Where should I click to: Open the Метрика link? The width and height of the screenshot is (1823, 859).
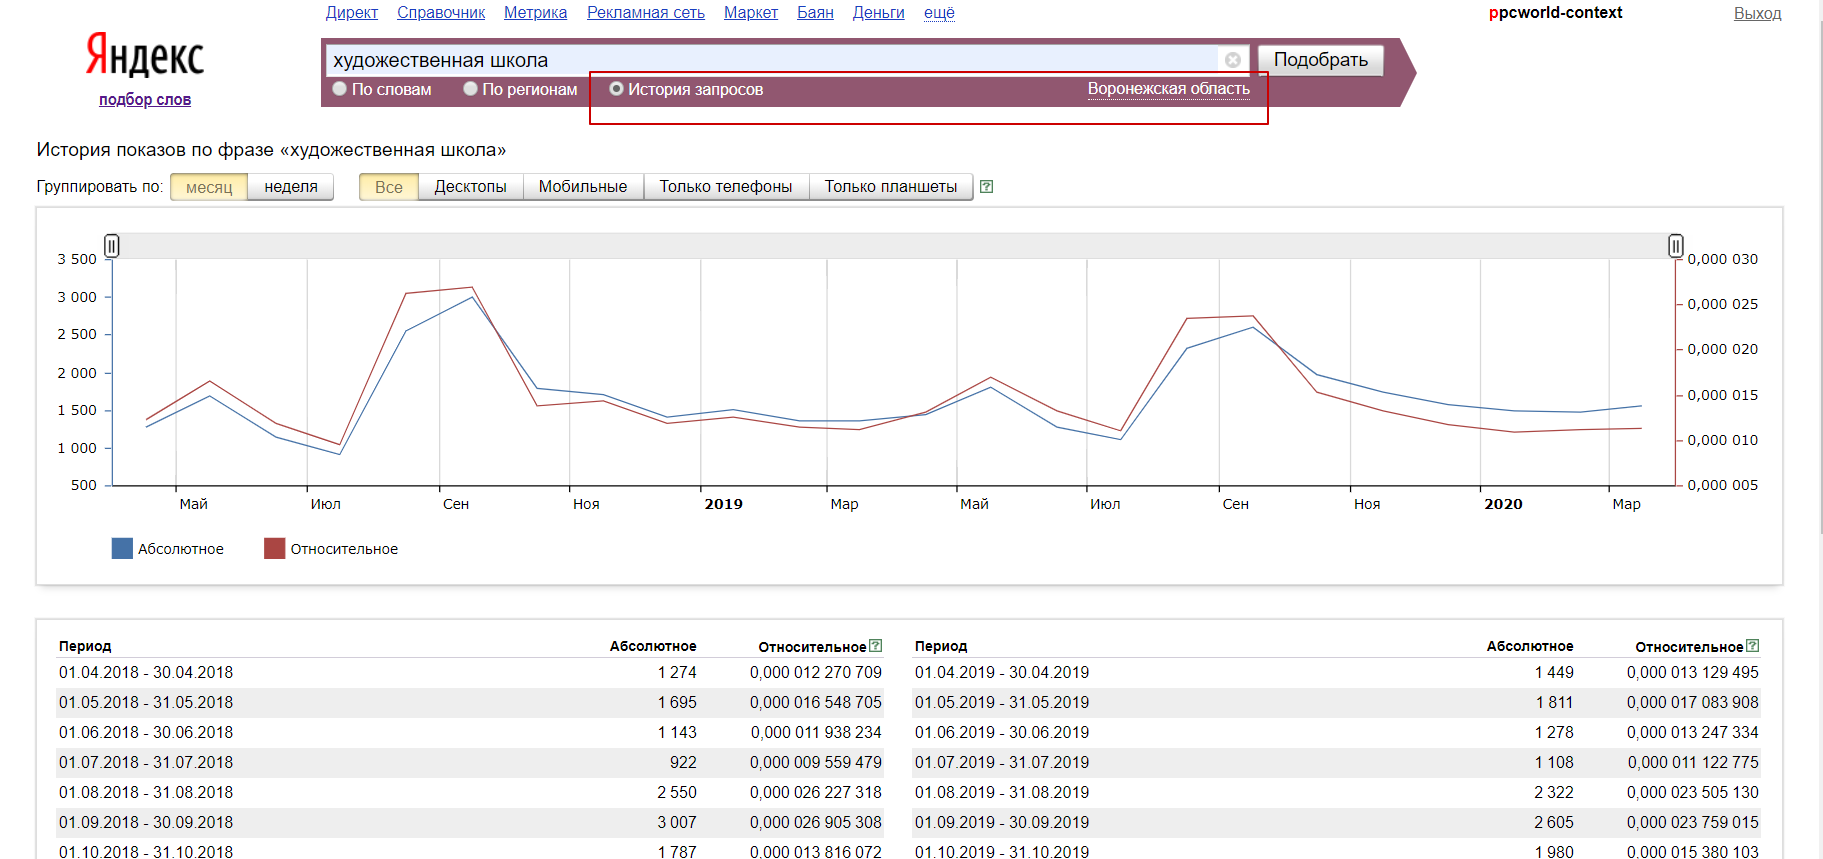click(535, 13)
